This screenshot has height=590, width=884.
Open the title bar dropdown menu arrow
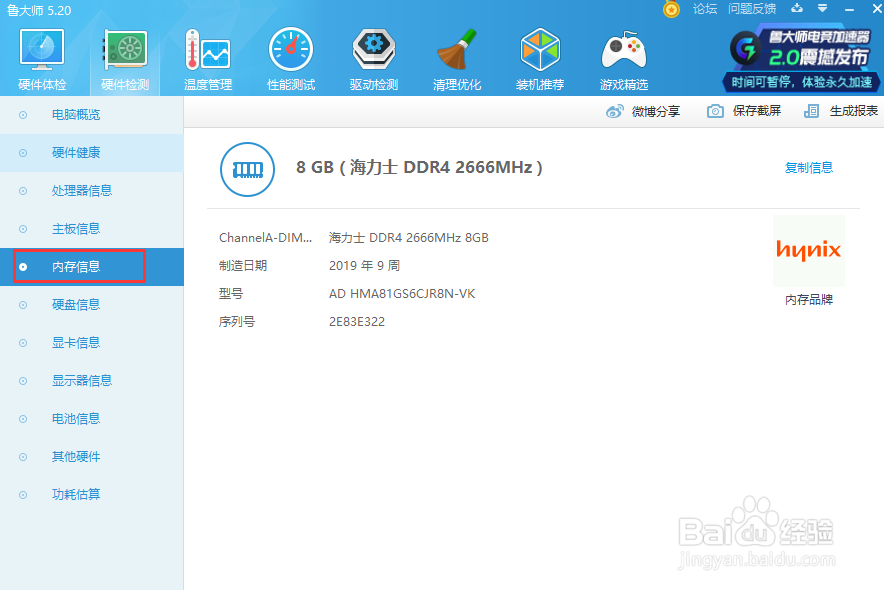[823, 8]
